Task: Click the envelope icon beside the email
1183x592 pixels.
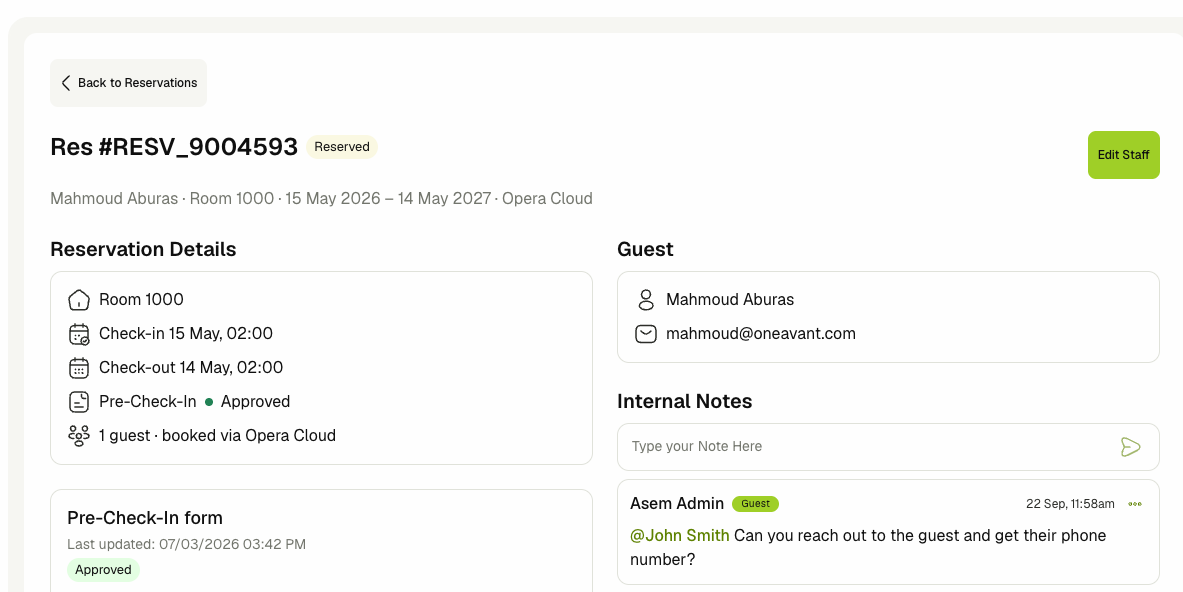Action: (x=646, y=333)
